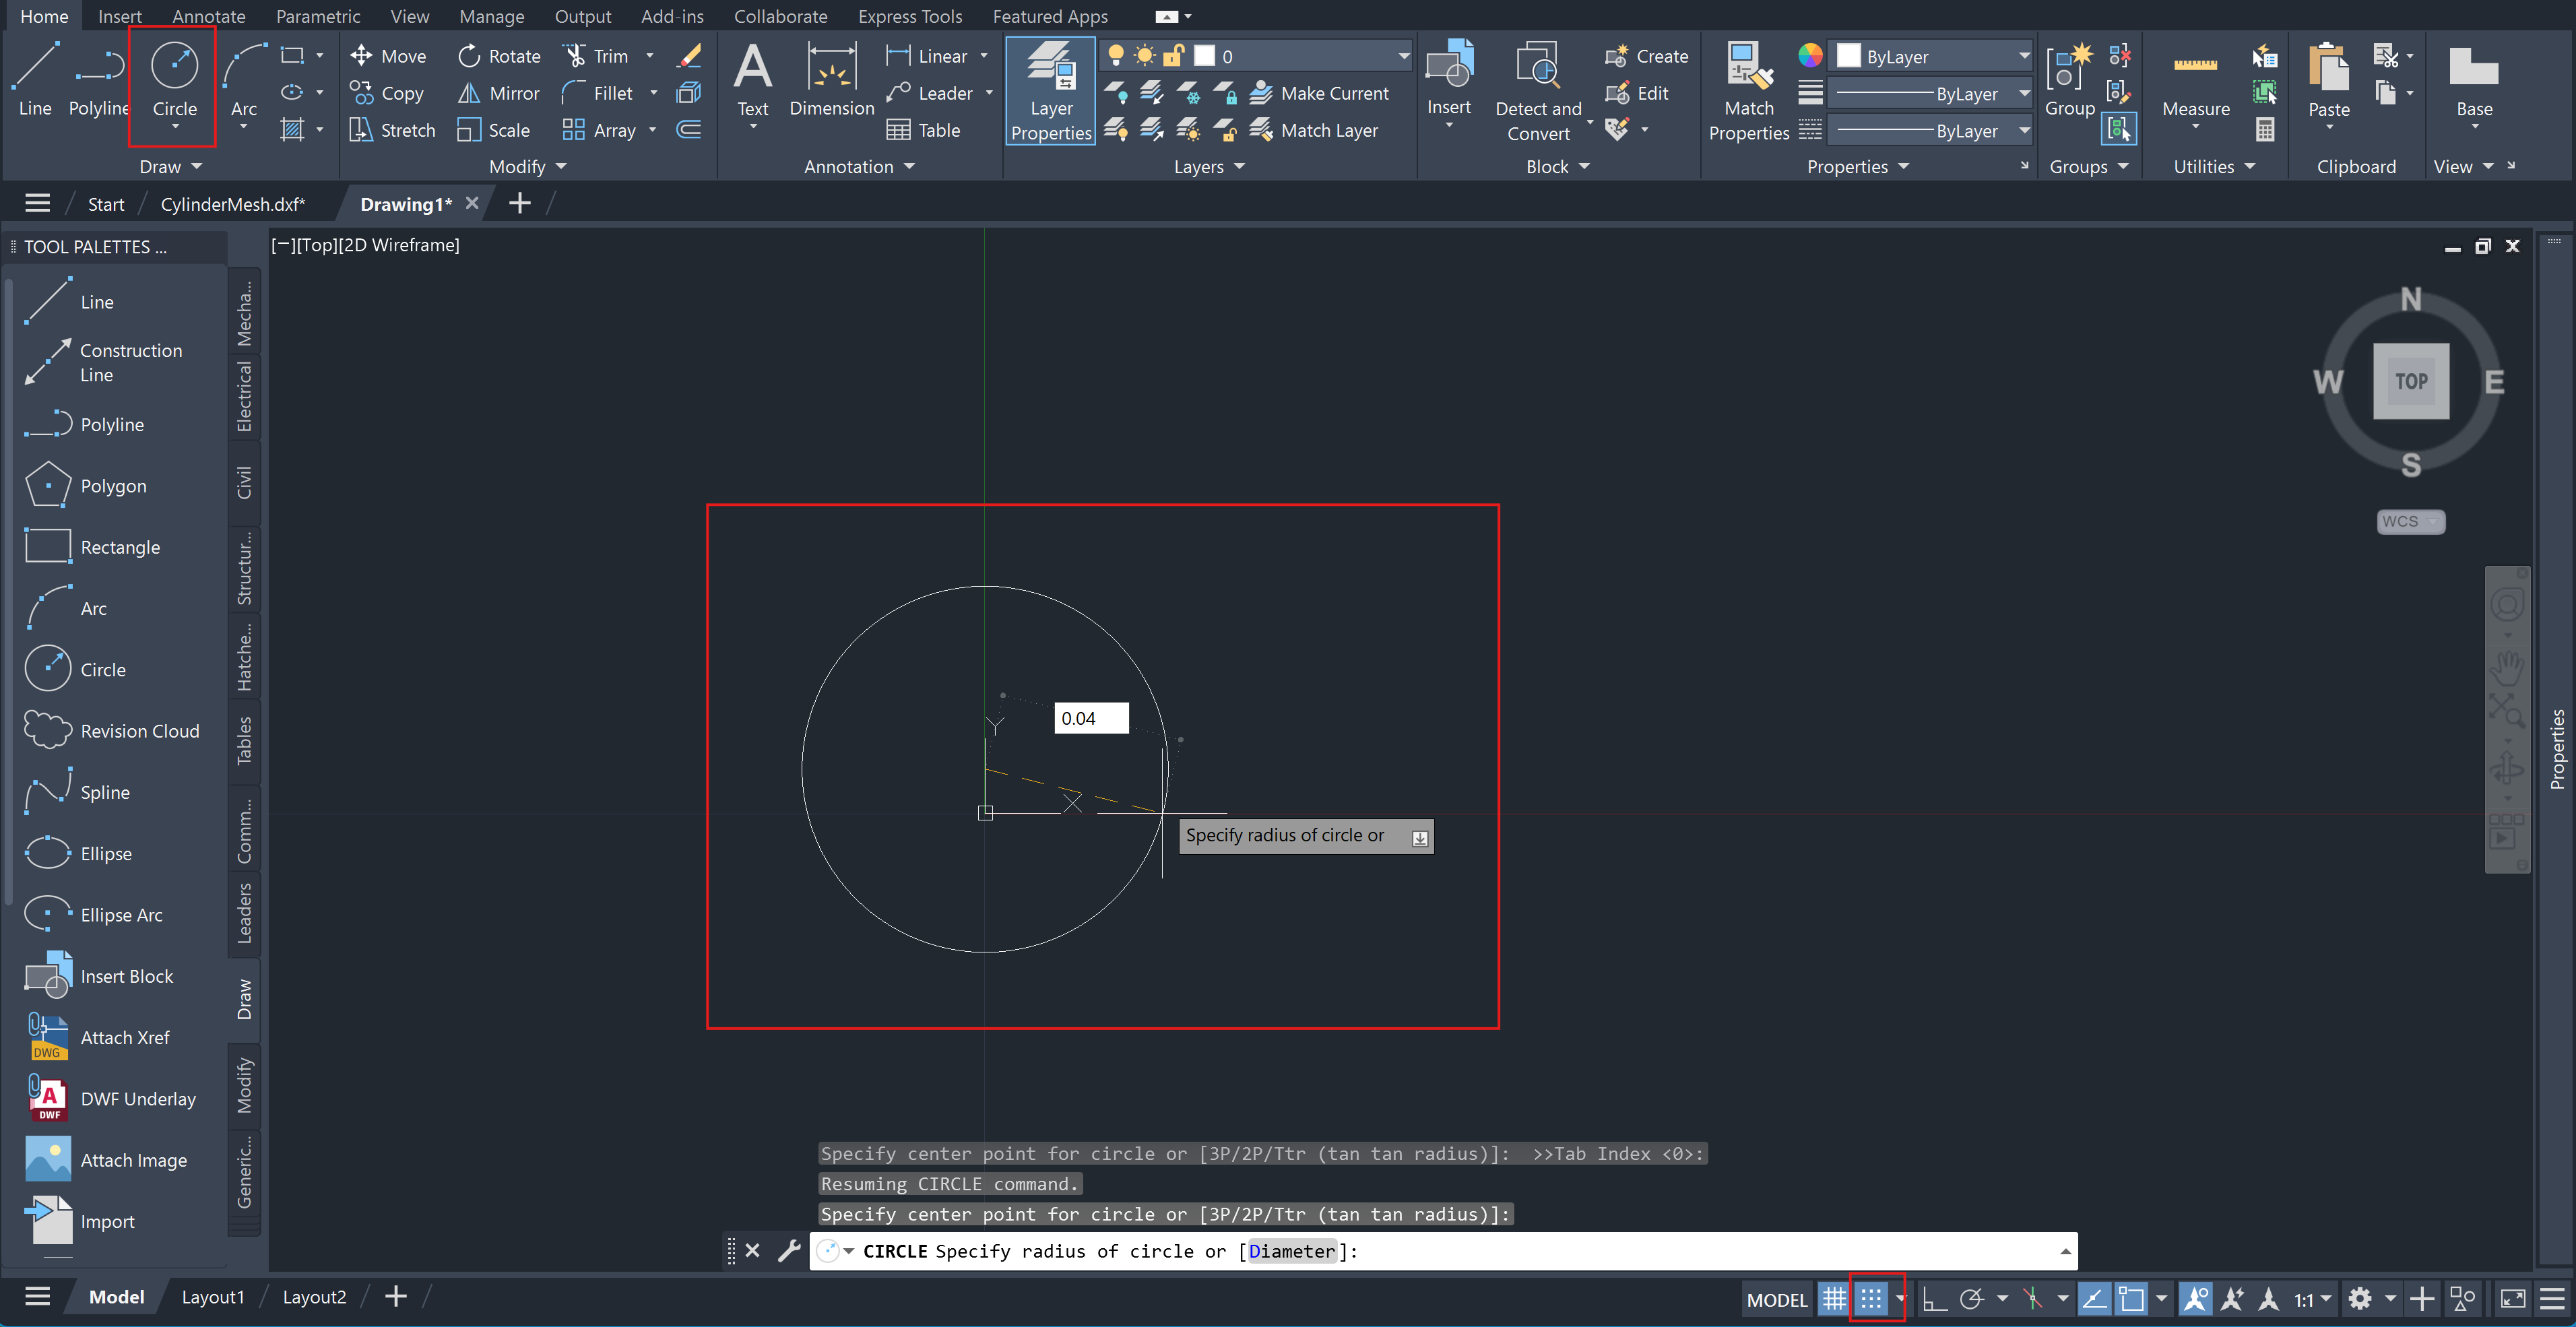Select the Move tool in Modify panel

[388, 56]
